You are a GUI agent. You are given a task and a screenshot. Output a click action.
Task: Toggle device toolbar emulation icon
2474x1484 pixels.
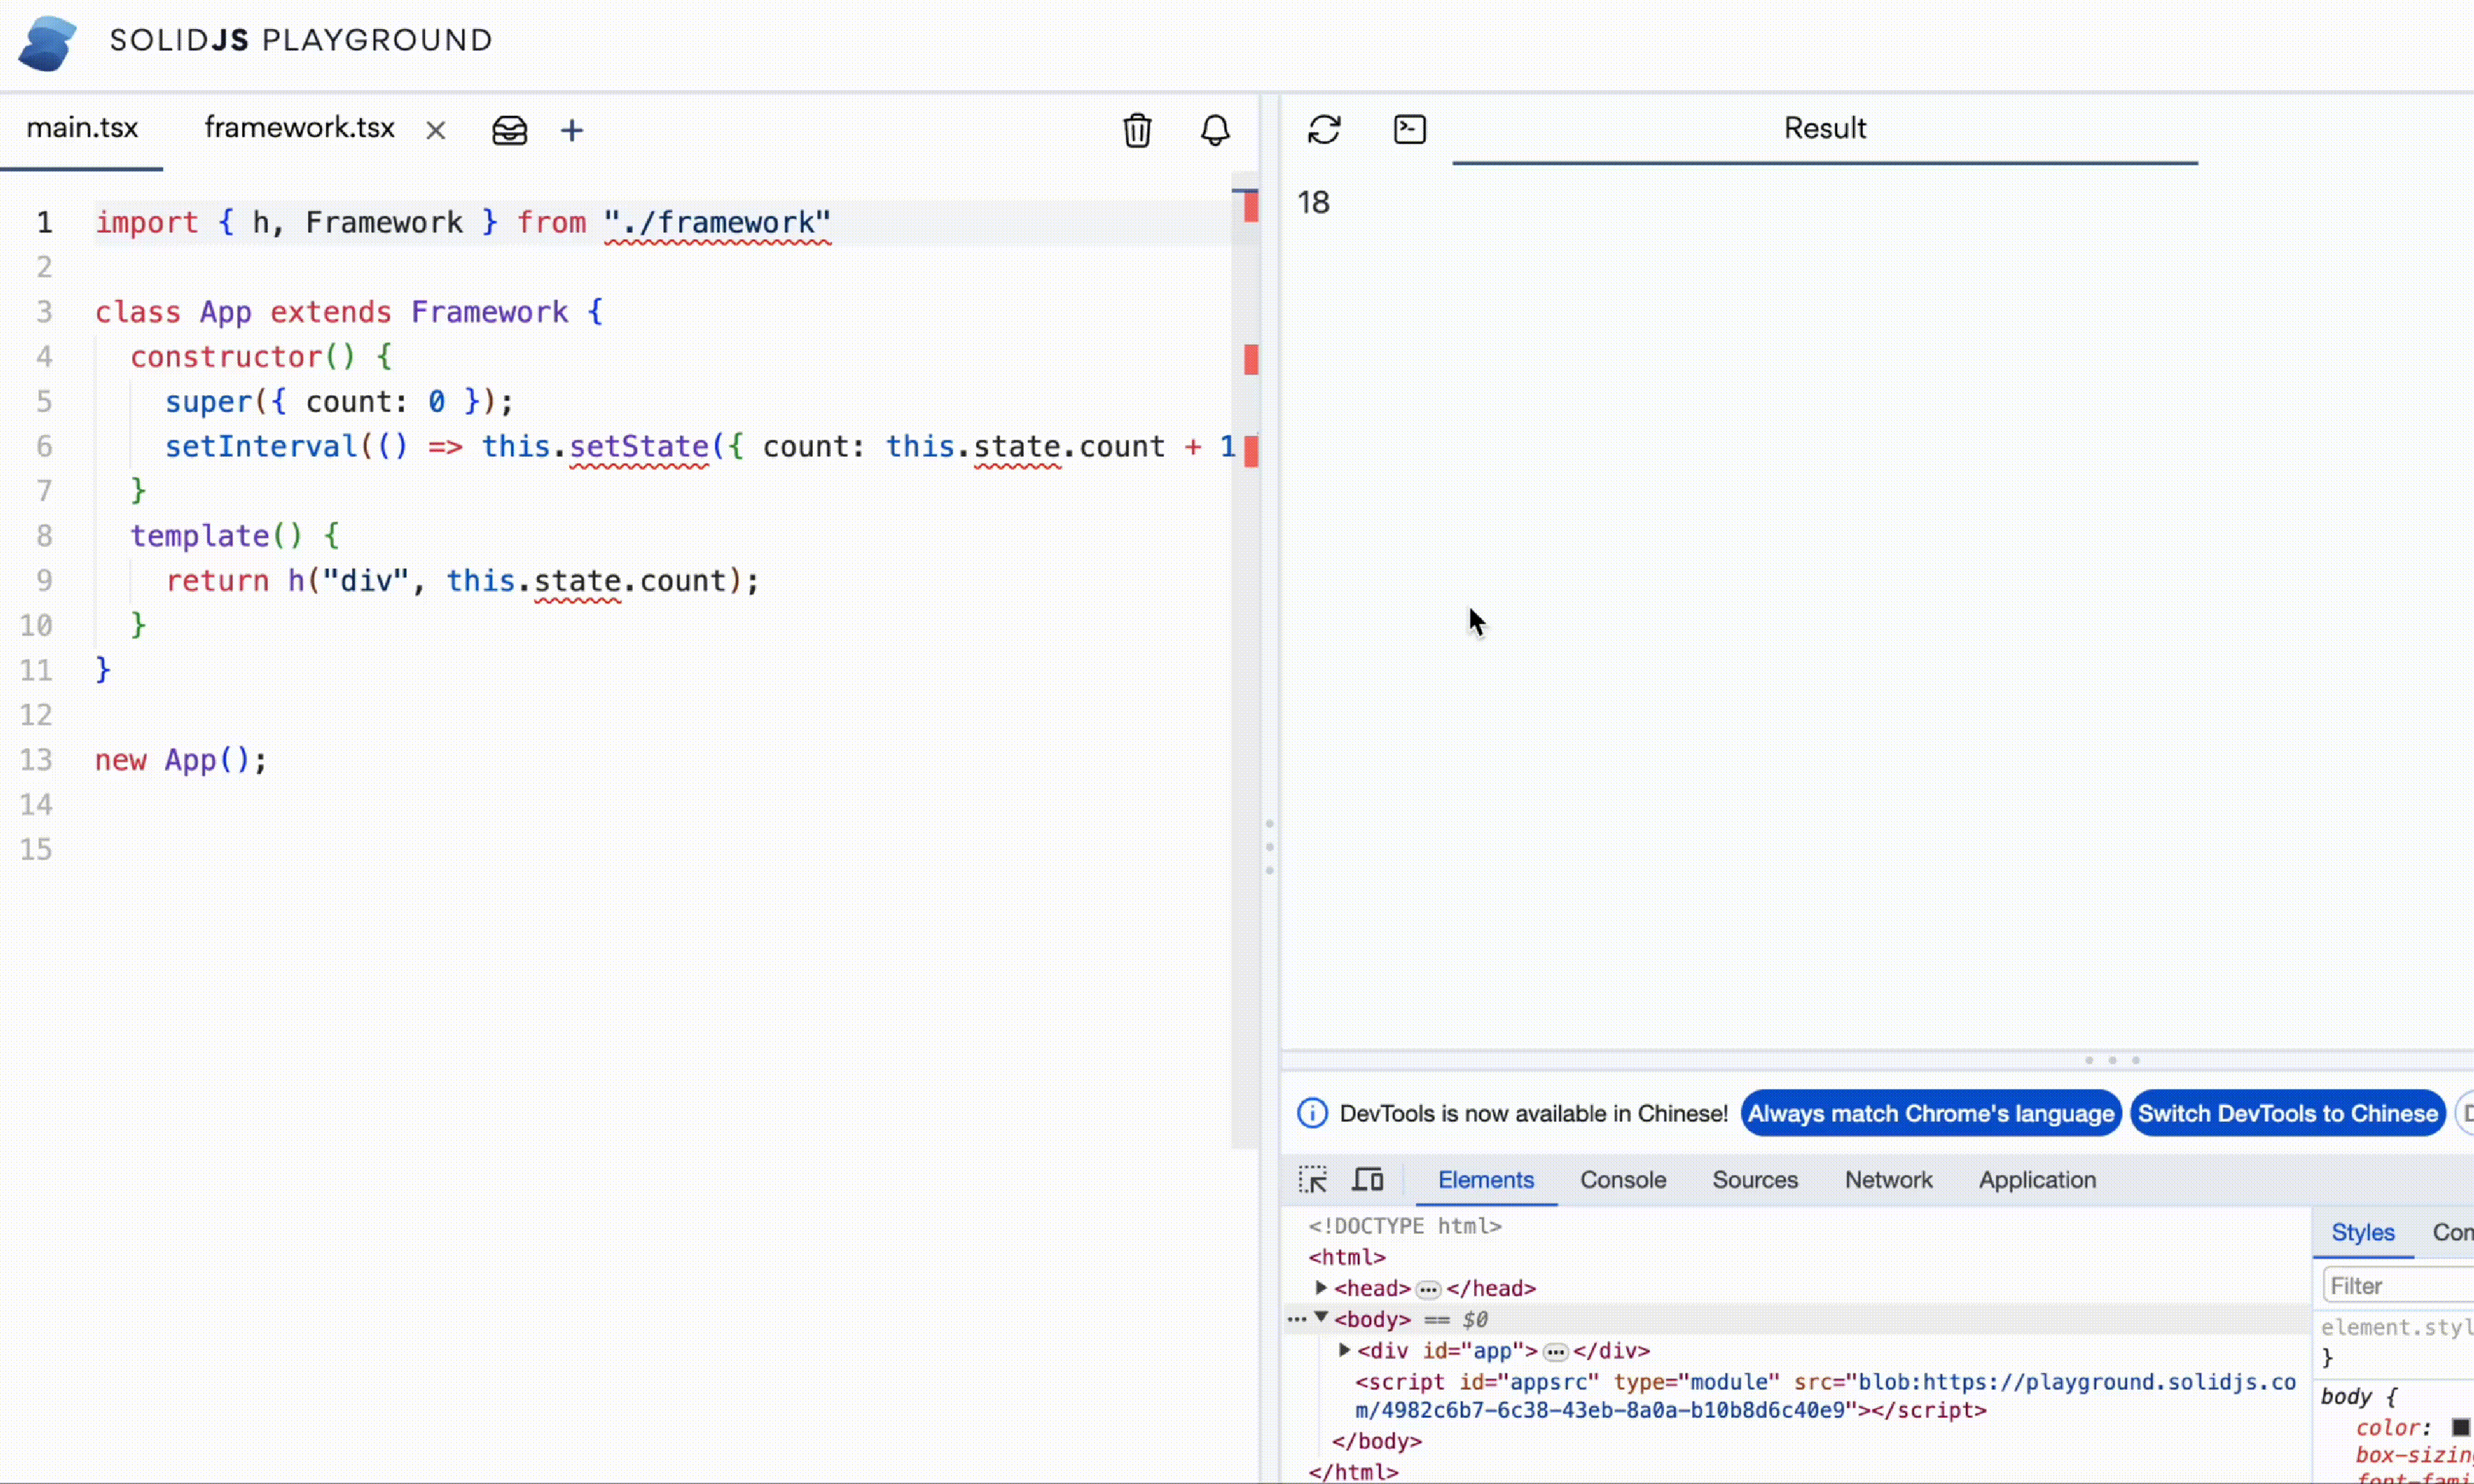pyautogui.click(x=1367, y=1180)
